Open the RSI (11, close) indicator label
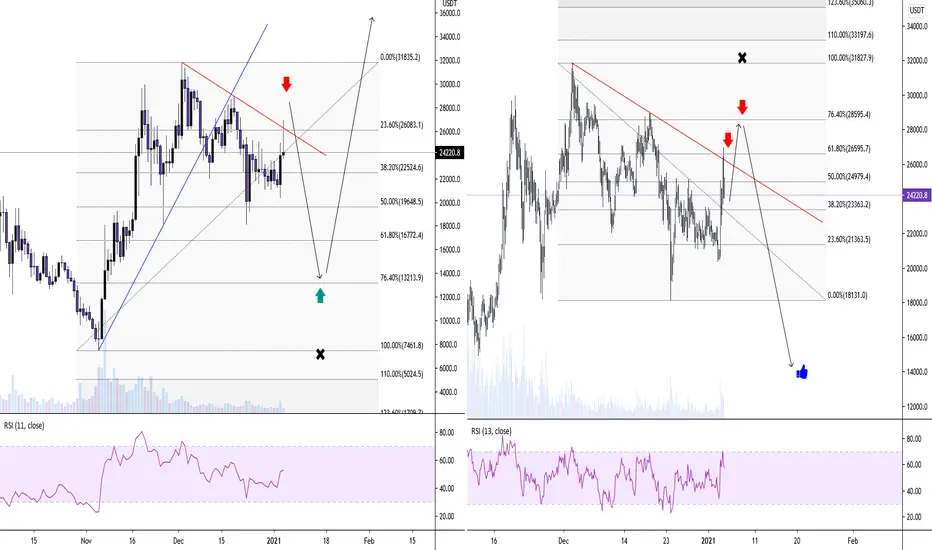 (24, 426)
